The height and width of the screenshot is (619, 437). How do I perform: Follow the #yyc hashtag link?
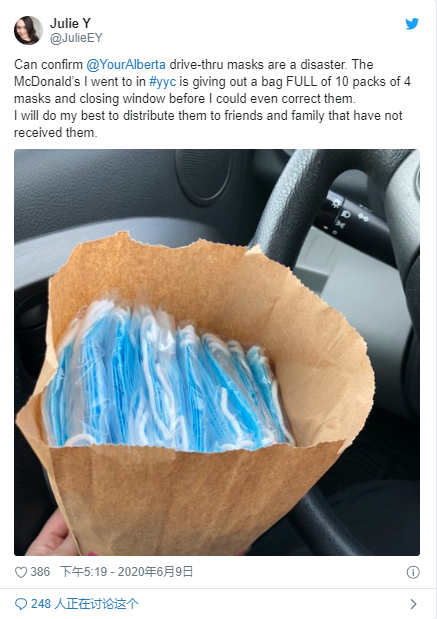(162, 82)
